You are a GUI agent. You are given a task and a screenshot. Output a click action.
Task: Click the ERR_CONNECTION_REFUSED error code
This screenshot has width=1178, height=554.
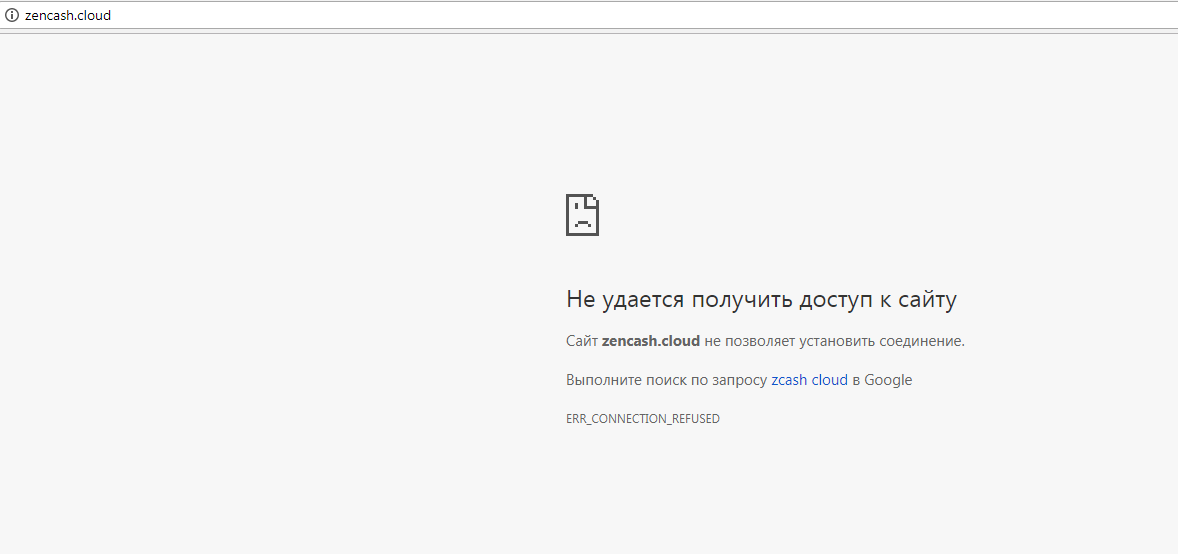(x=642, y=419)
